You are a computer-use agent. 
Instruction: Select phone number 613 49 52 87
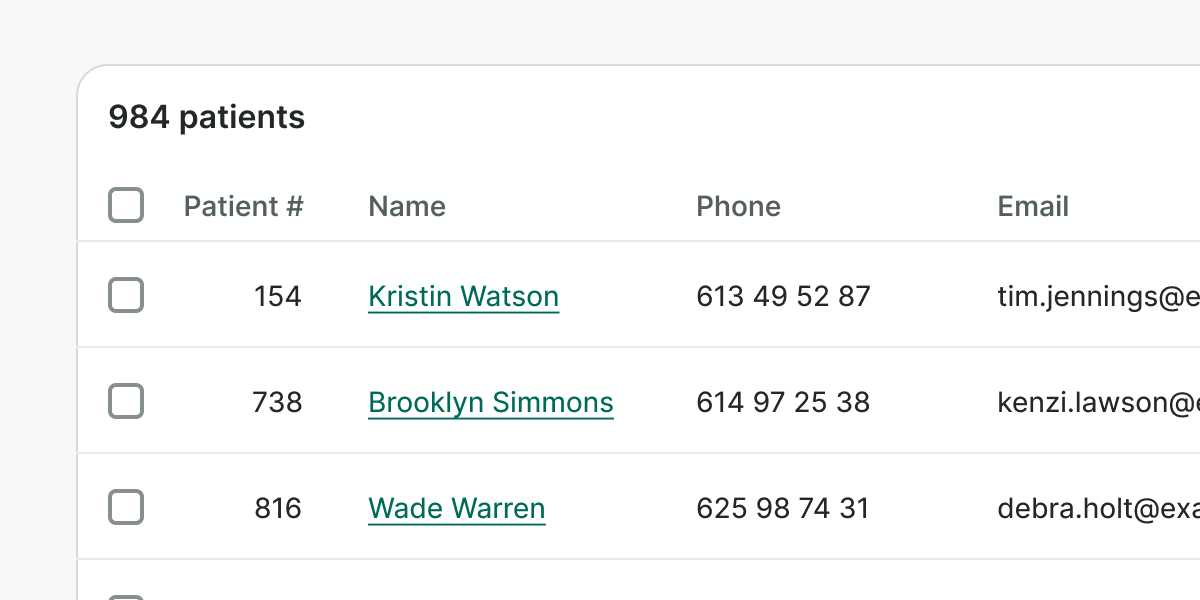[783, 296]
